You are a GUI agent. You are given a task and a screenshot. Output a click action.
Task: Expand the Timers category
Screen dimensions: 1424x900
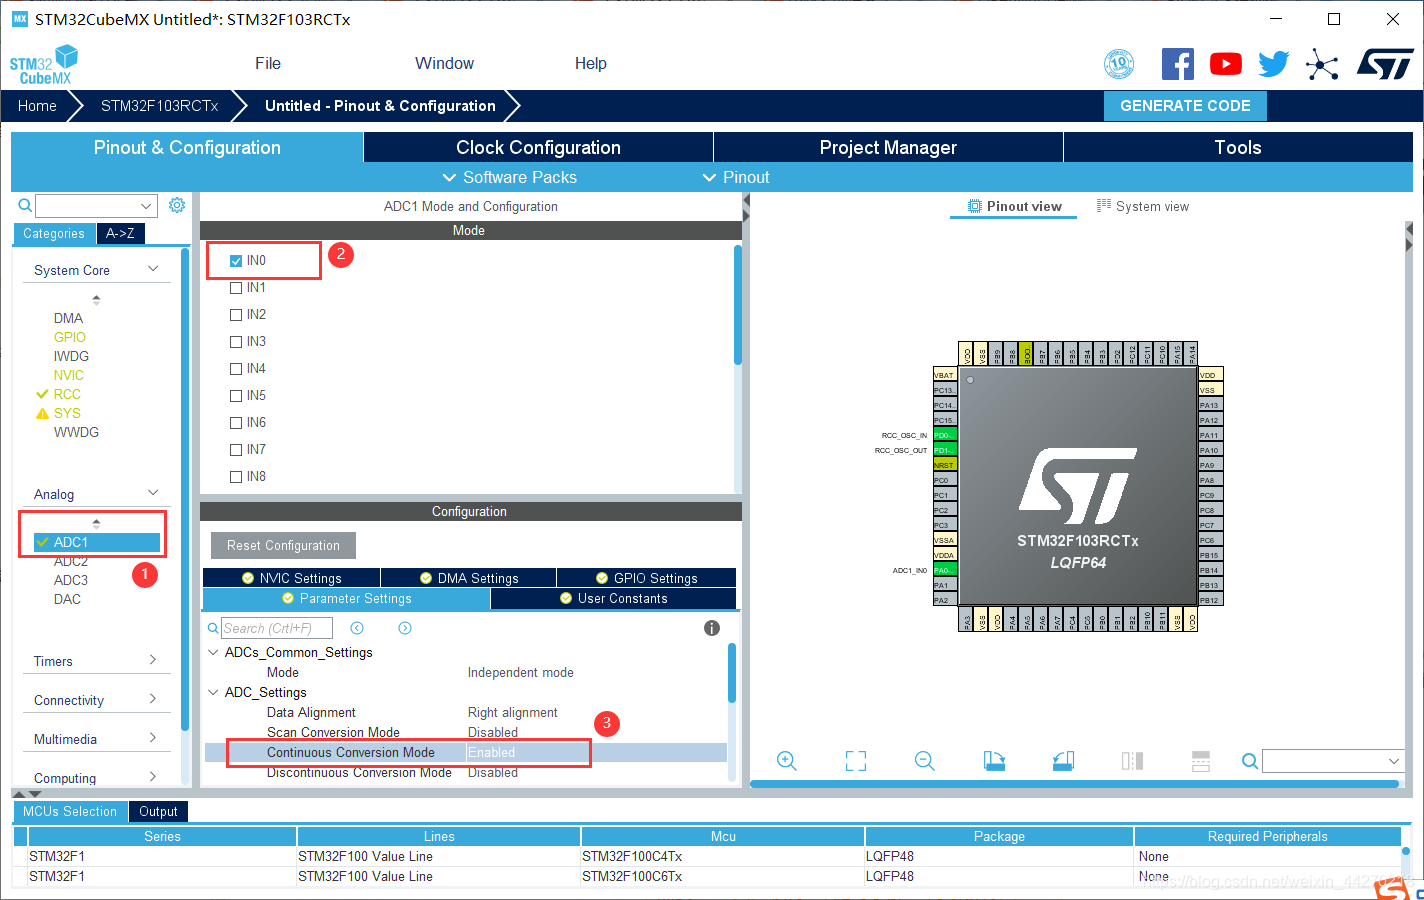153,660
